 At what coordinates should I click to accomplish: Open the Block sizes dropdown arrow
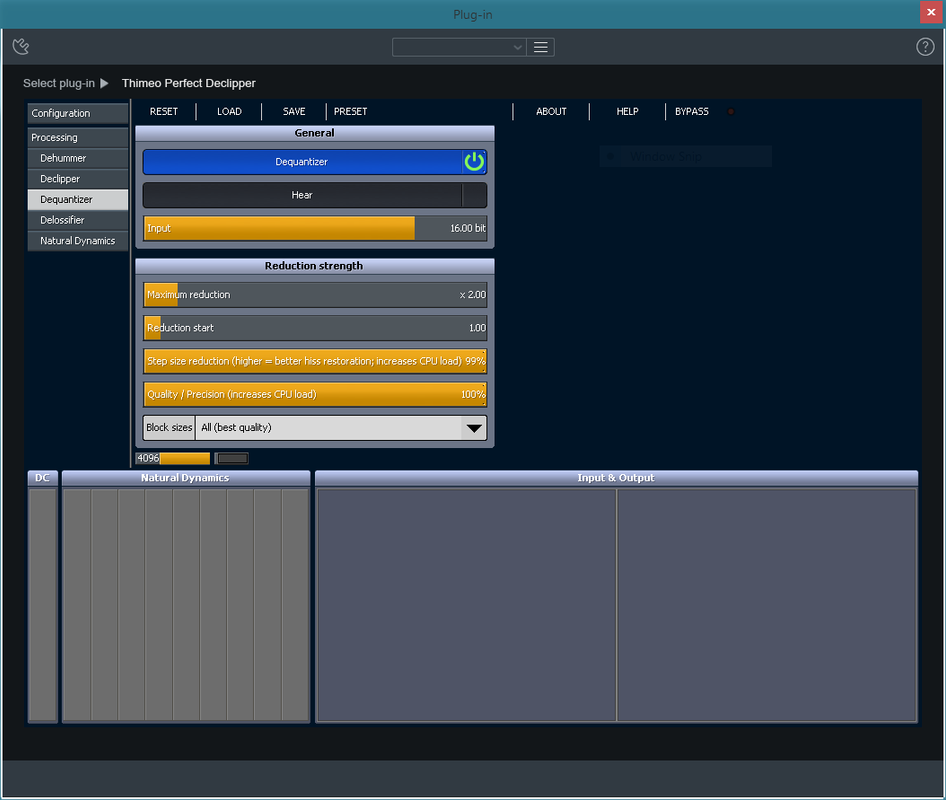pyautogui.click(x=474, y=428)
